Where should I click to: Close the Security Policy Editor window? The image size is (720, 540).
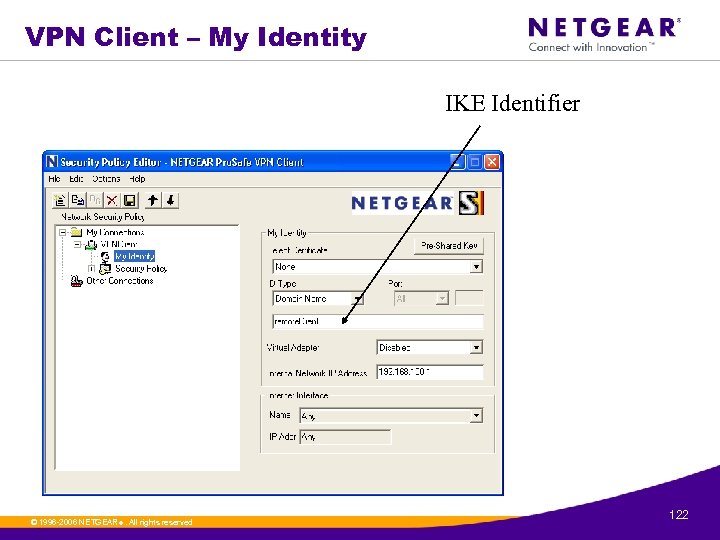coord(492,162)
